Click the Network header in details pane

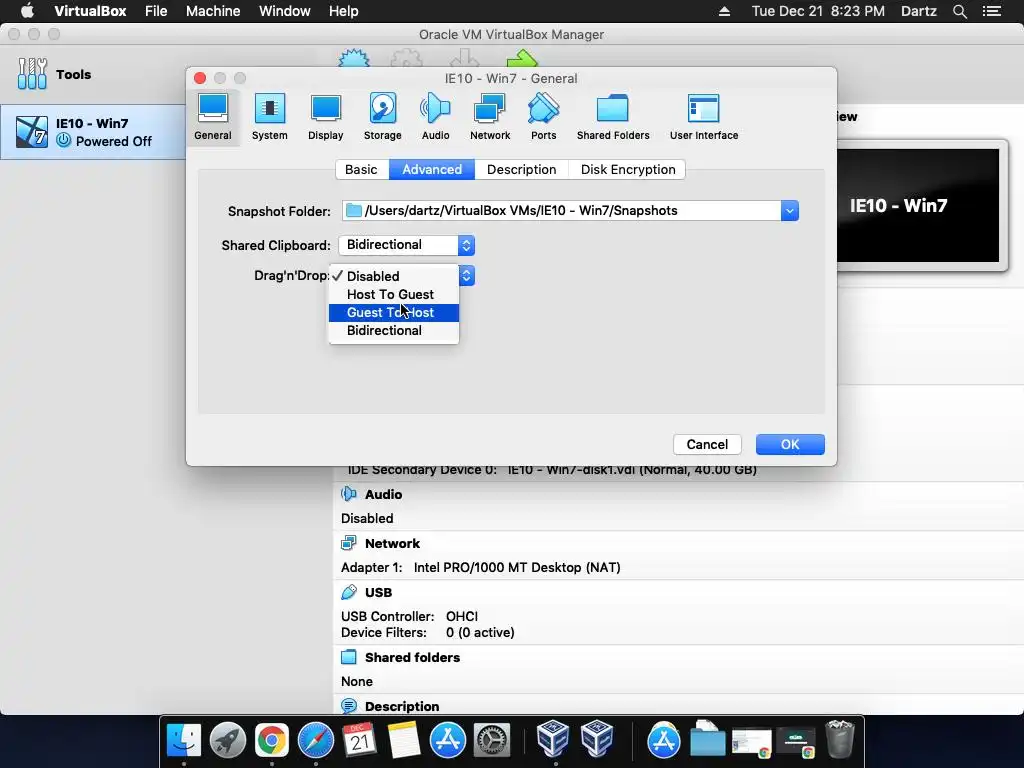[392, 543]
